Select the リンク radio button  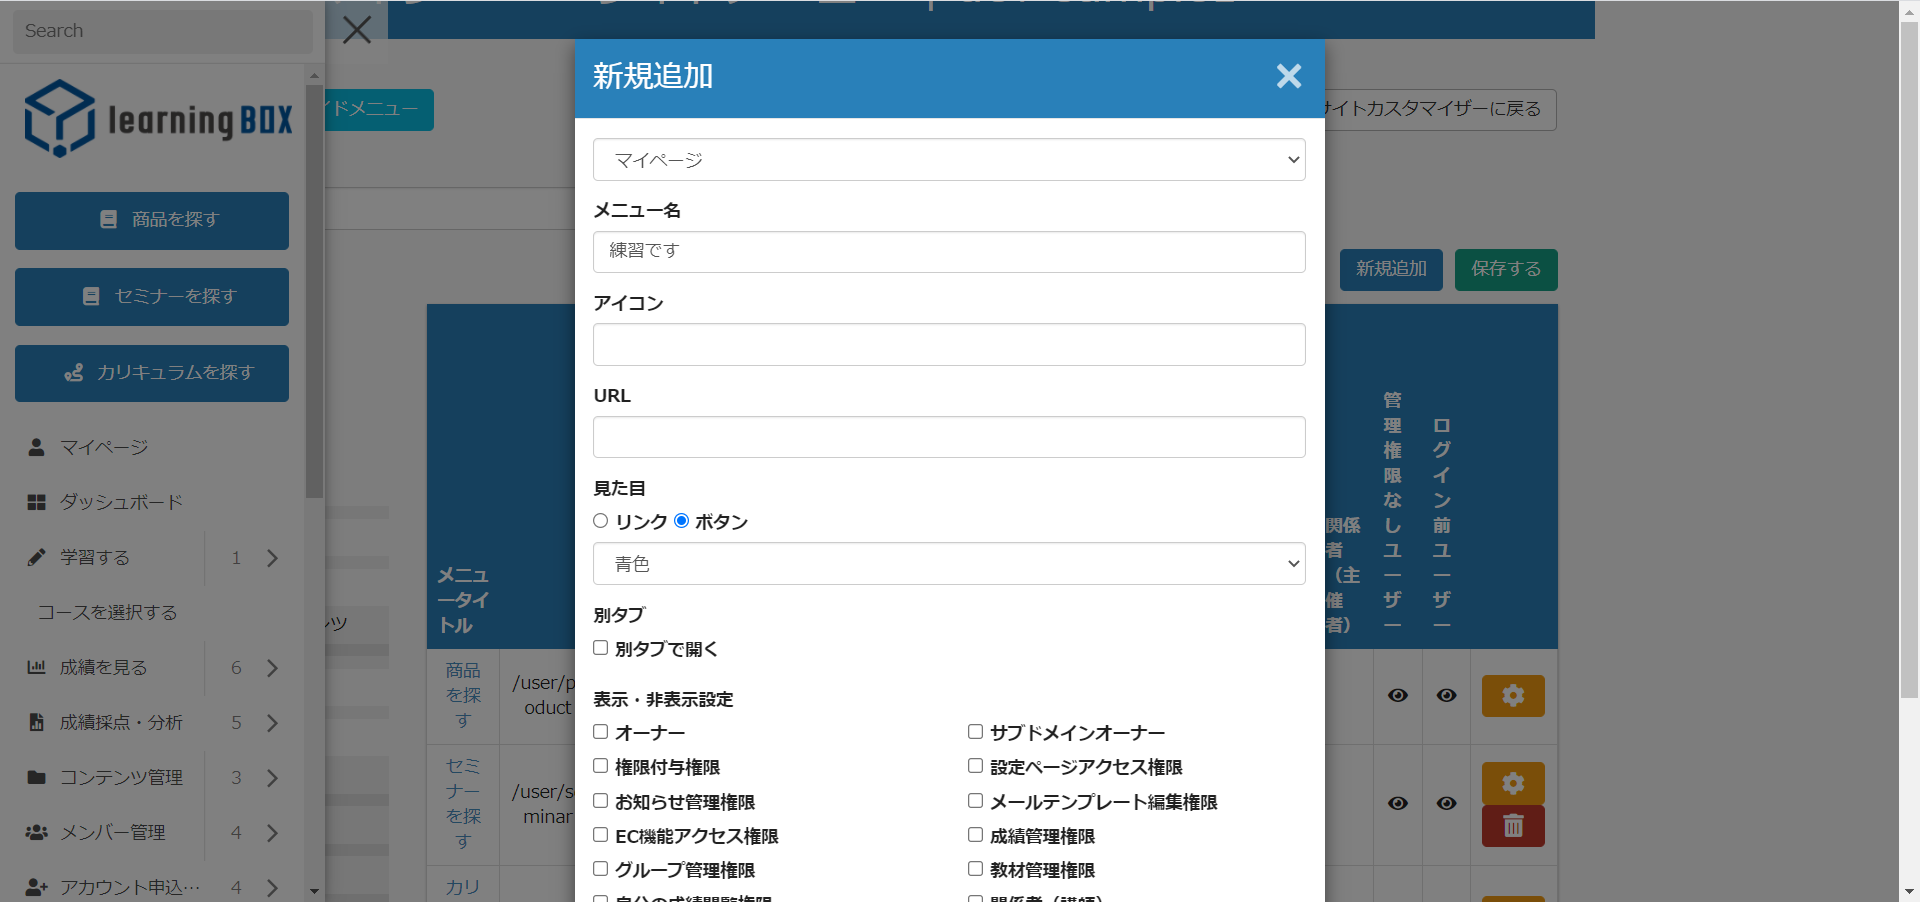[x=601, y=521]
